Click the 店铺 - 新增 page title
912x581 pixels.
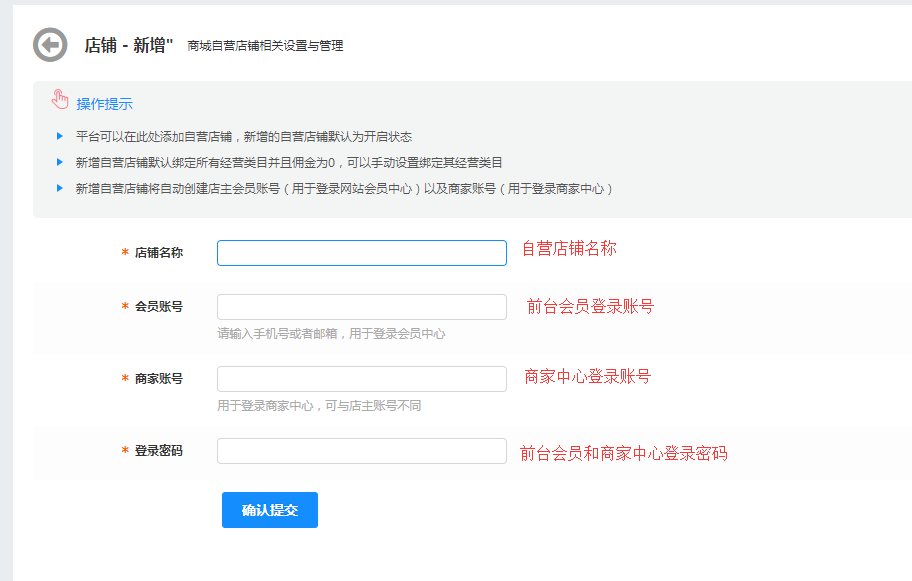click(129, 45)
